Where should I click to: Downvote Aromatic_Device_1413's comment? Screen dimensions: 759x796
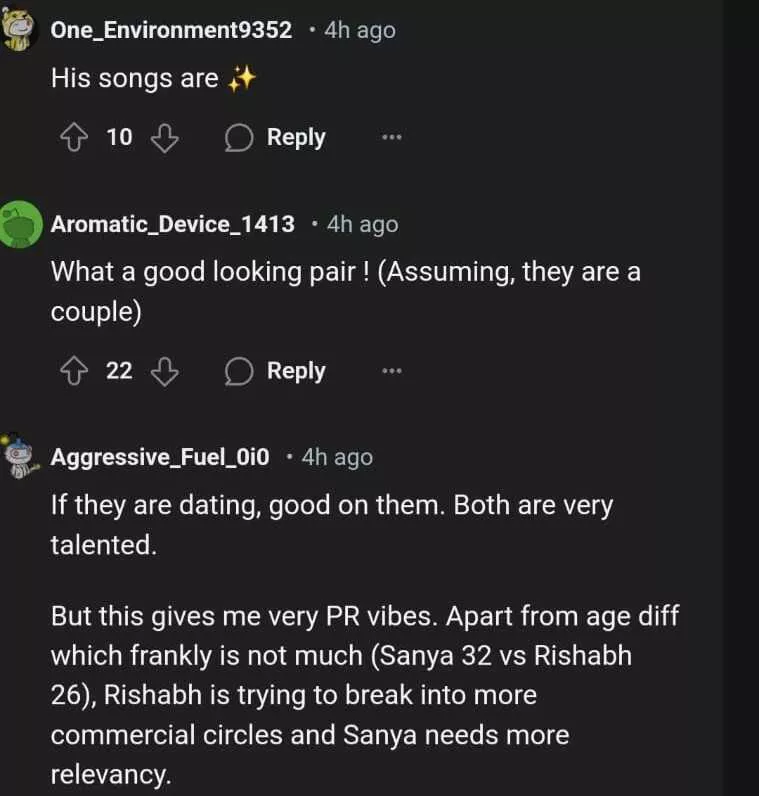click(x=164, y=372)
